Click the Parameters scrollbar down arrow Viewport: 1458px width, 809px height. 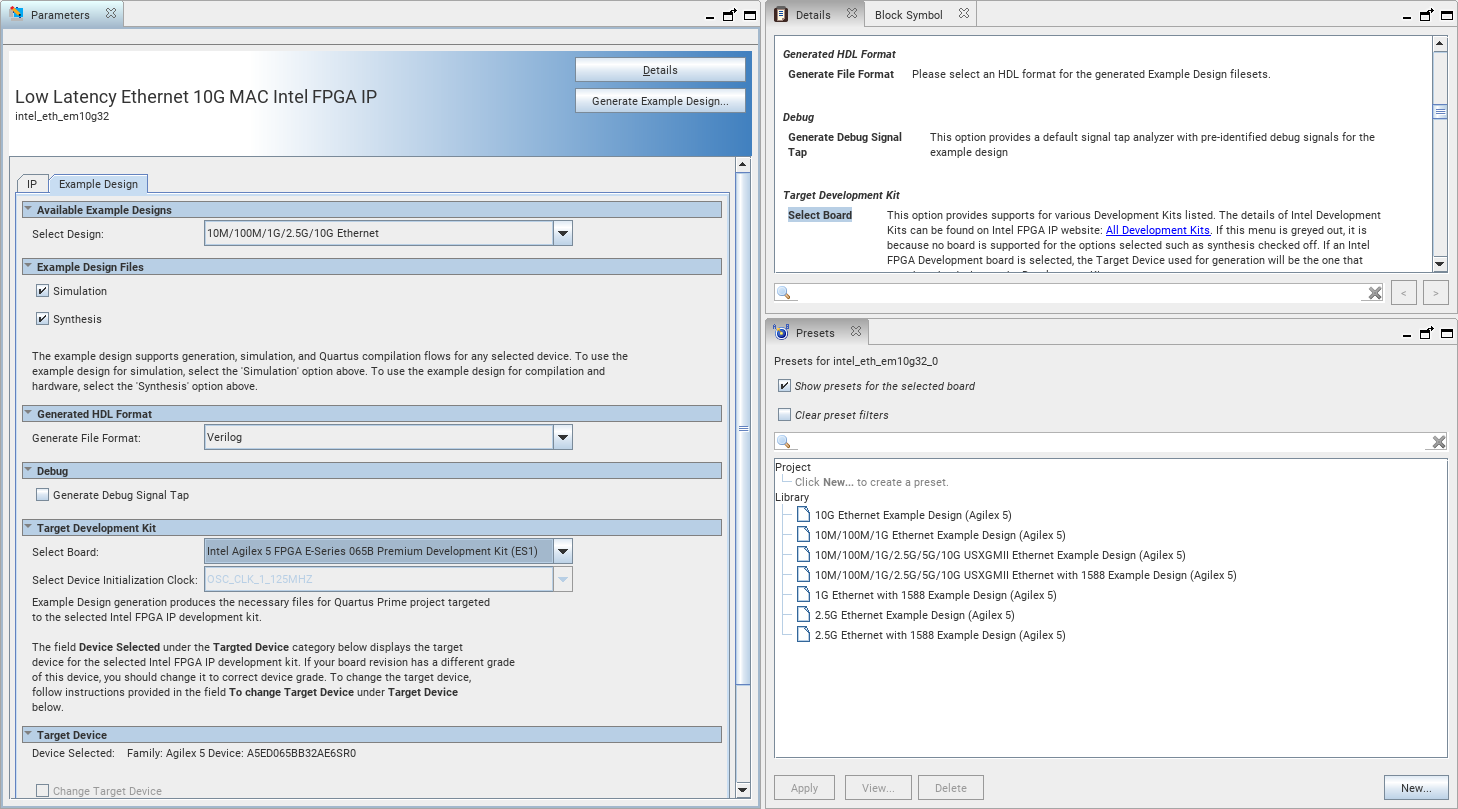tap(743, 790)
